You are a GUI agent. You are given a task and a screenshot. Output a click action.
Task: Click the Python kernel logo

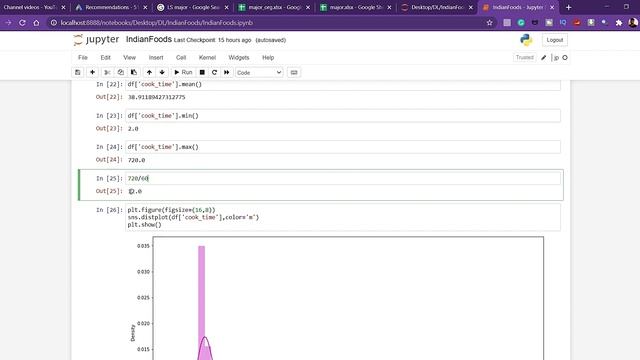(526, 40)
